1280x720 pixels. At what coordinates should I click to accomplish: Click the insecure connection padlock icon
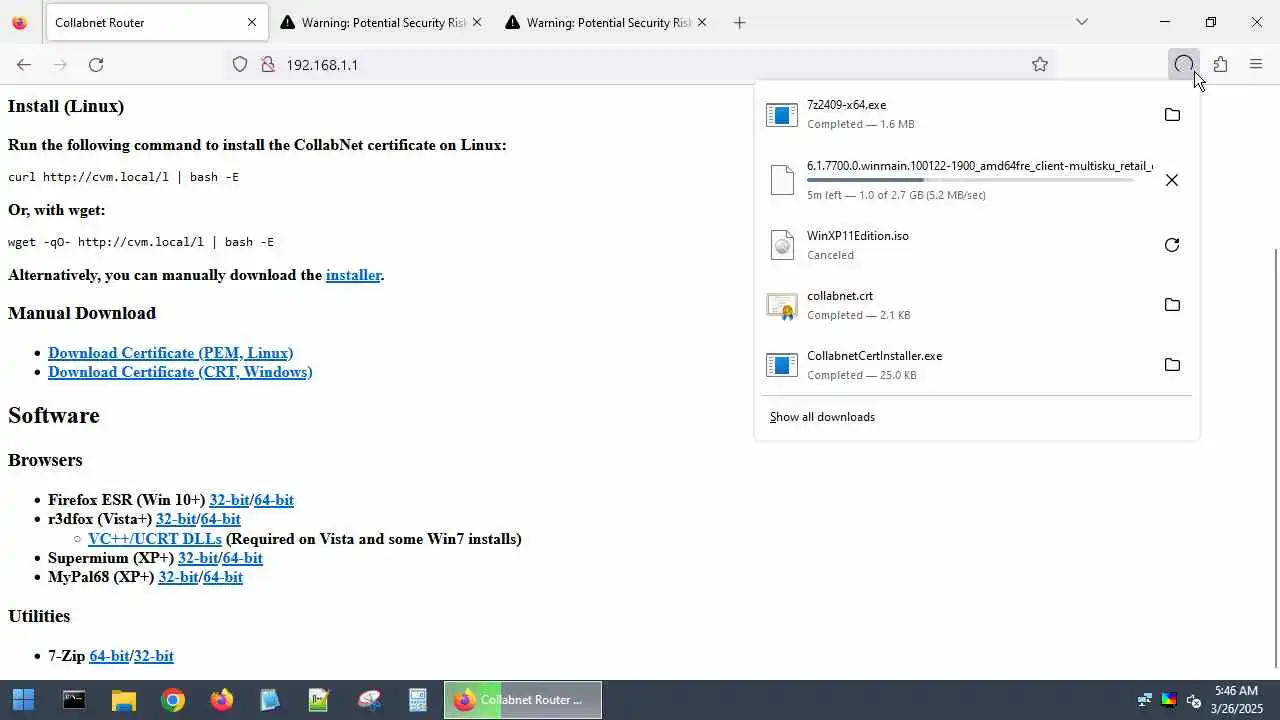click(268, 65)
